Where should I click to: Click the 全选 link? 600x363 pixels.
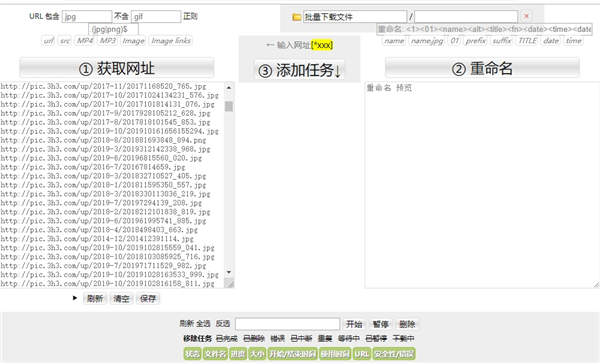tap(203, 324)
